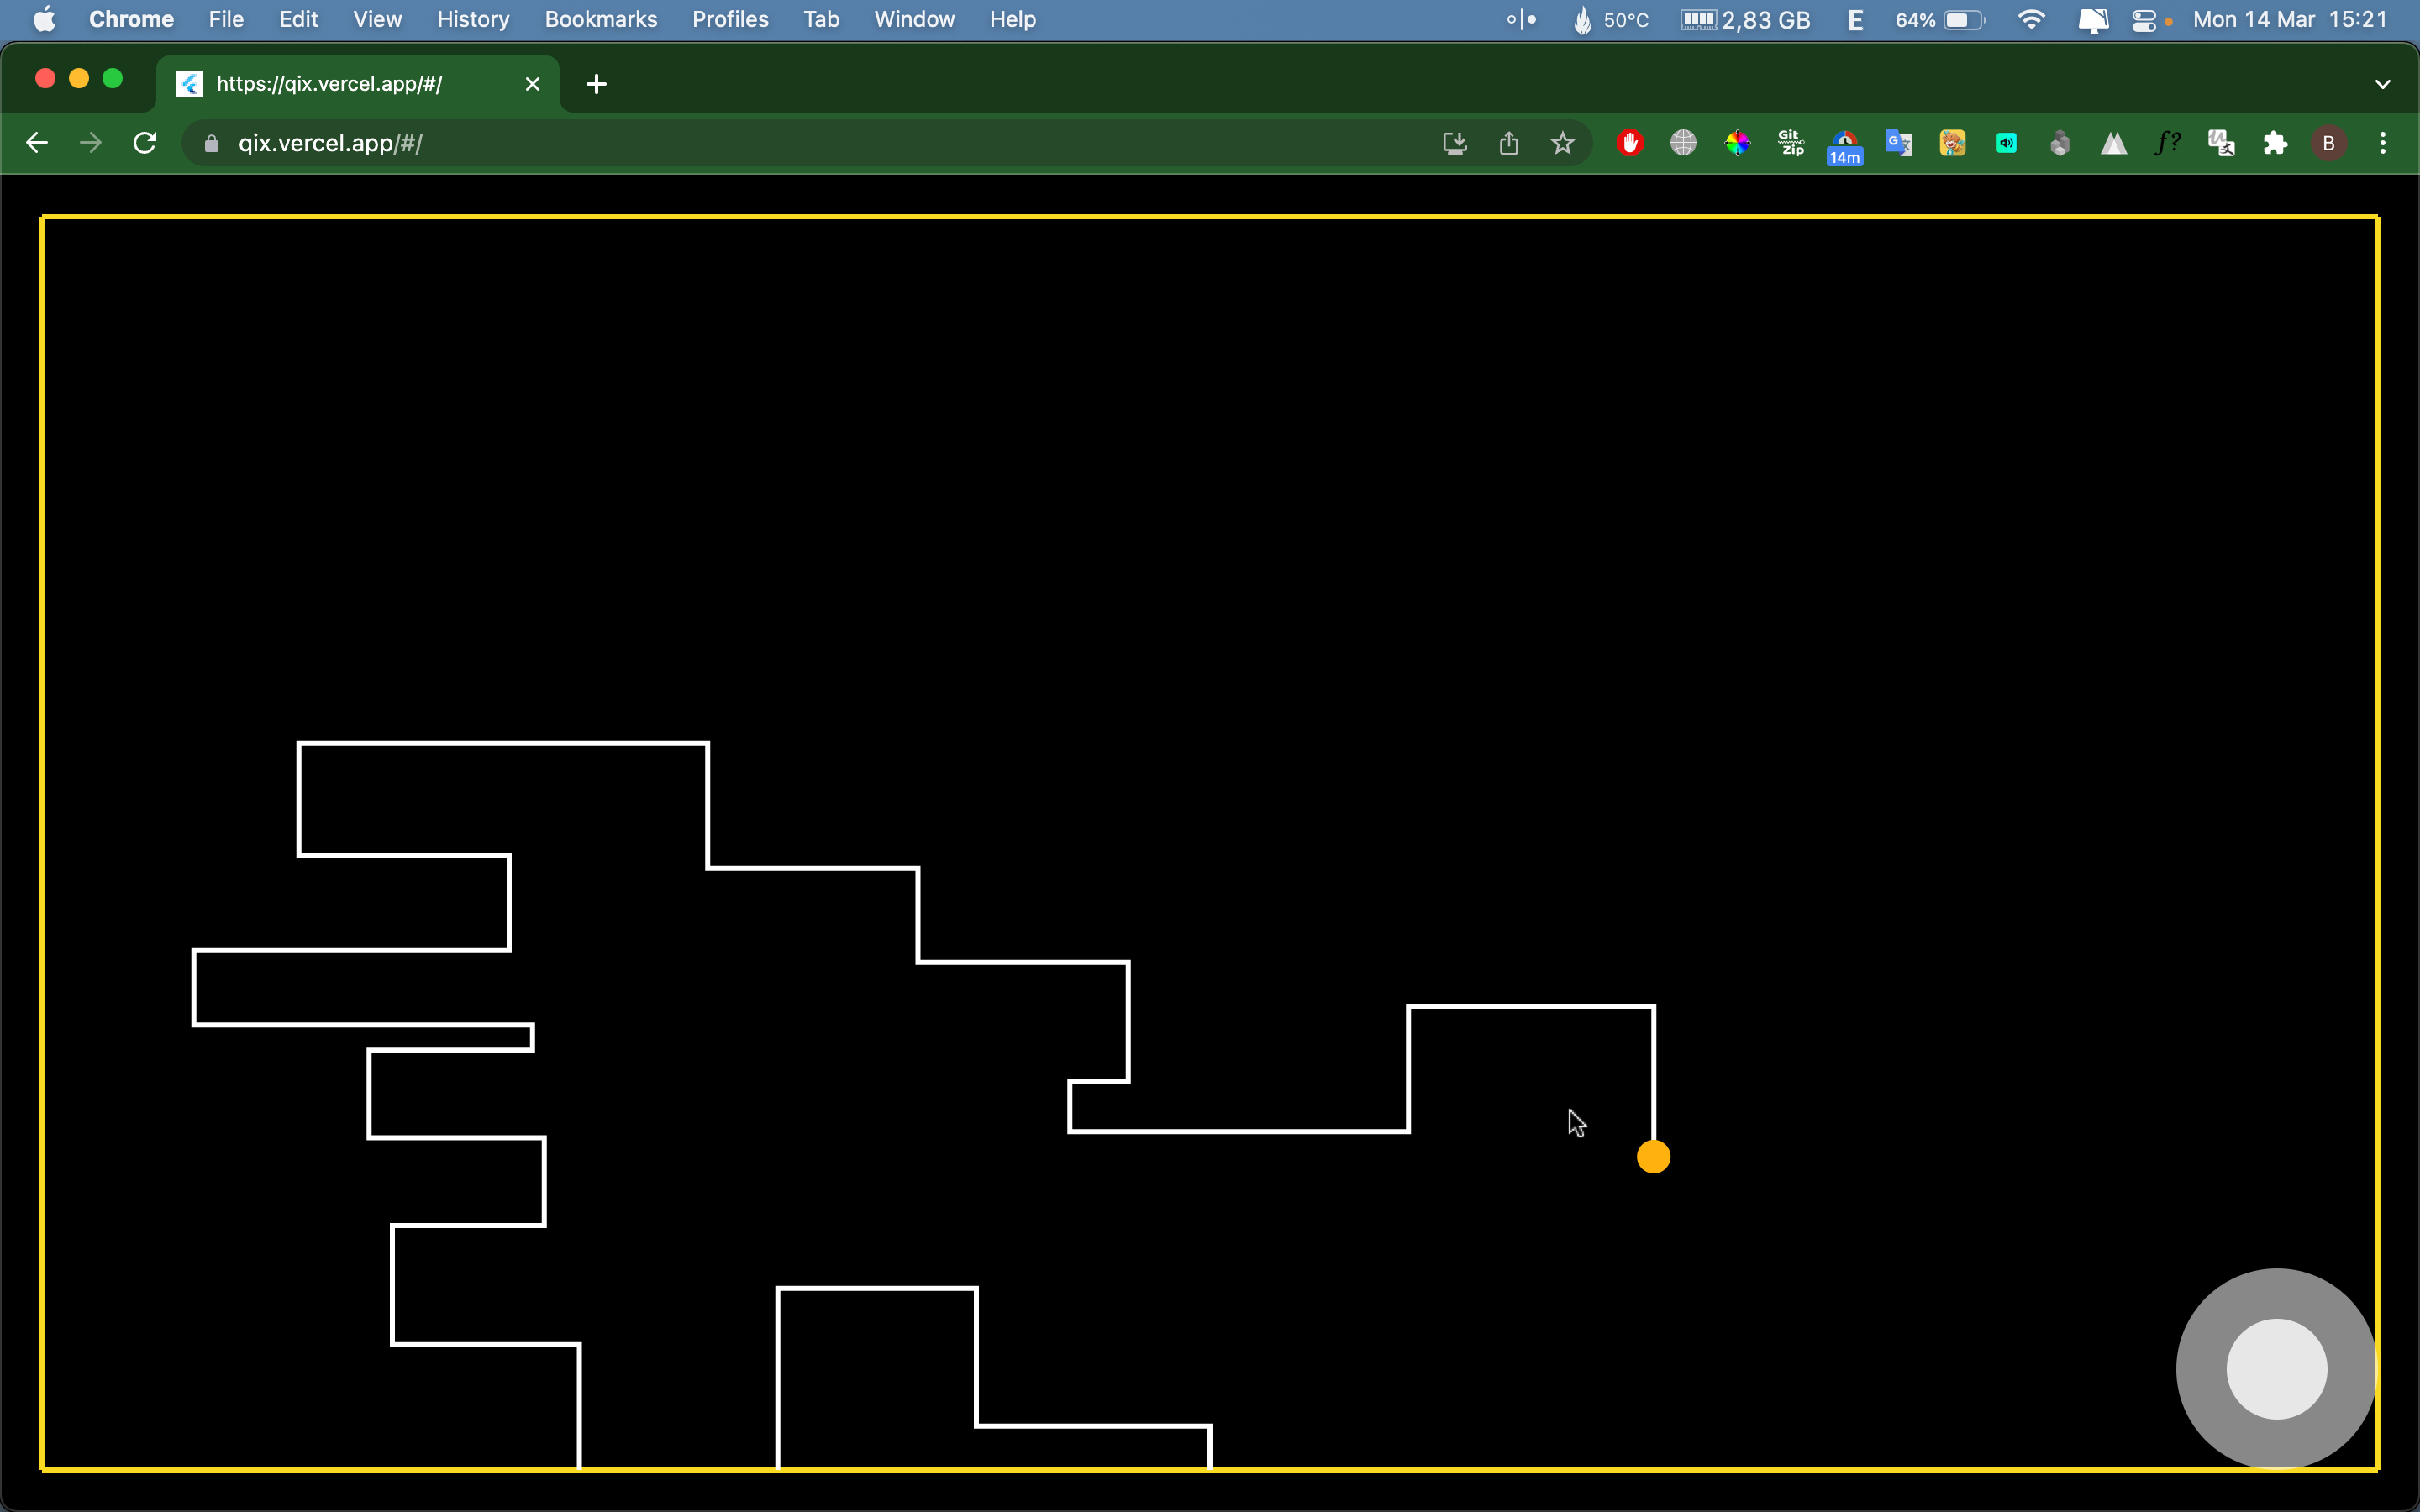2420x1512 pixels.
Task: Open the History menu
Action: point(473,20)
